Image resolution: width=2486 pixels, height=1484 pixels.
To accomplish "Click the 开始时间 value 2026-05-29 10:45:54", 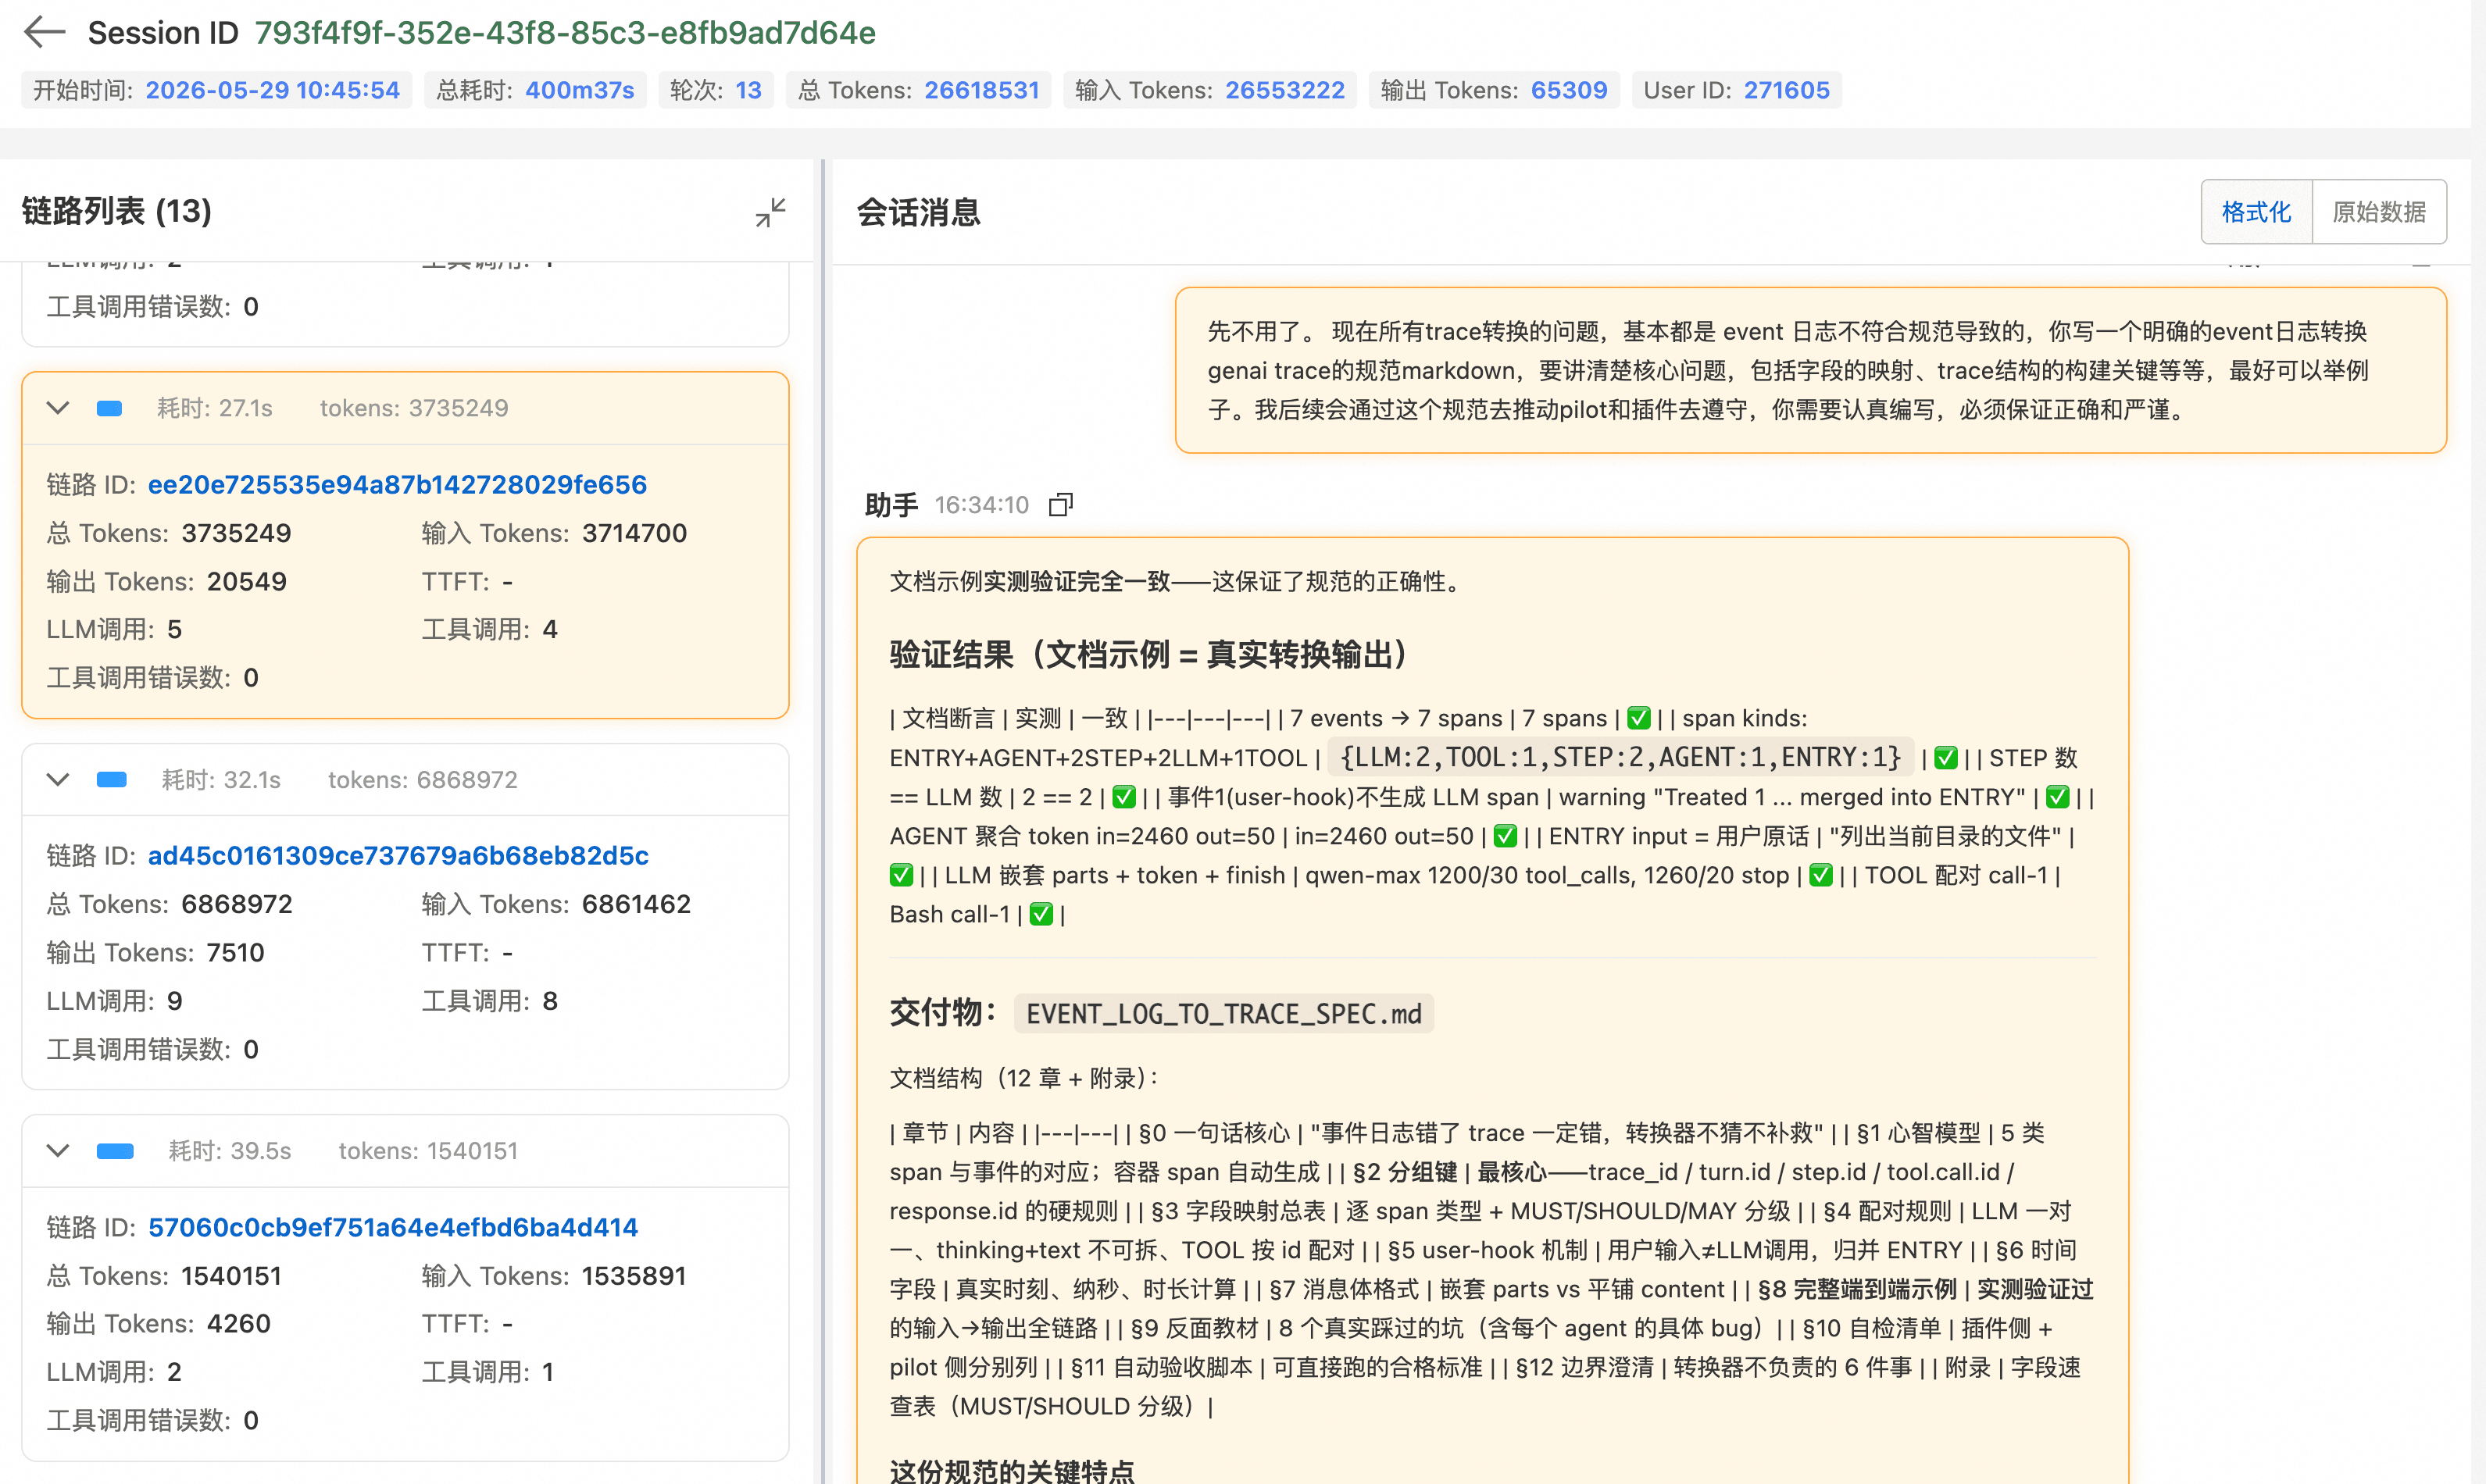I will pos(273,90).
